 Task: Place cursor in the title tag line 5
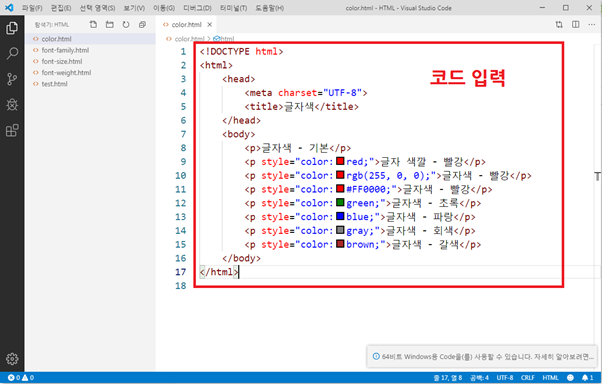pos(301,106)
